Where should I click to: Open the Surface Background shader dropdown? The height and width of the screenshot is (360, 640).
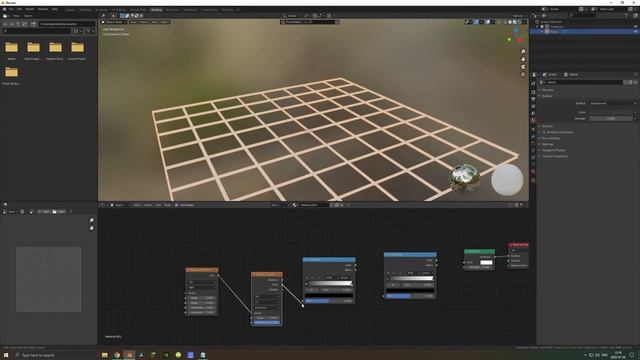pos(613,103)
